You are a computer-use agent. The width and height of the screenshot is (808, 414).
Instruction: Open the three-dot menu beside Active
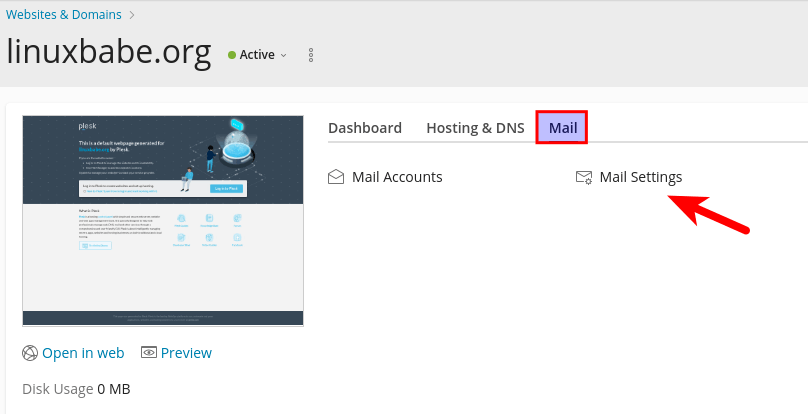click(311, 55)
